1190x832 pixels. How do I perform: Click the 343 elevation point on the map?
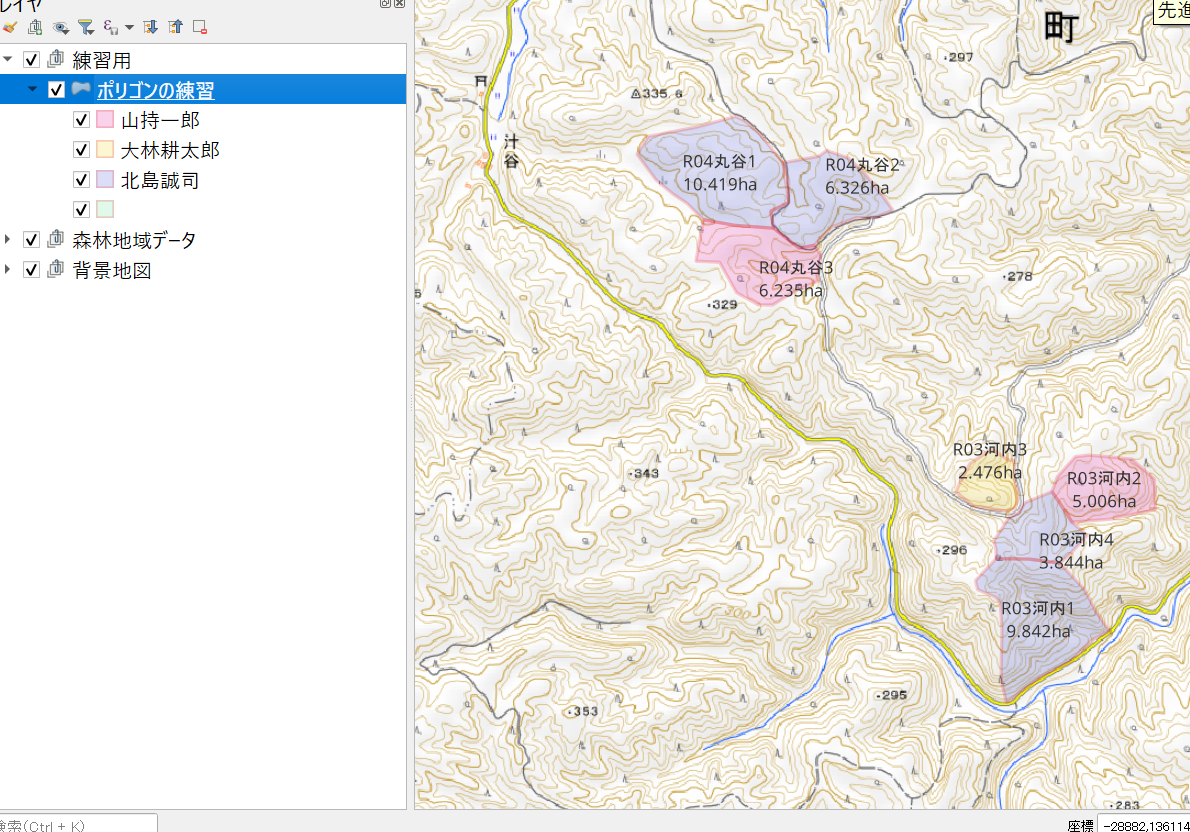644,473
